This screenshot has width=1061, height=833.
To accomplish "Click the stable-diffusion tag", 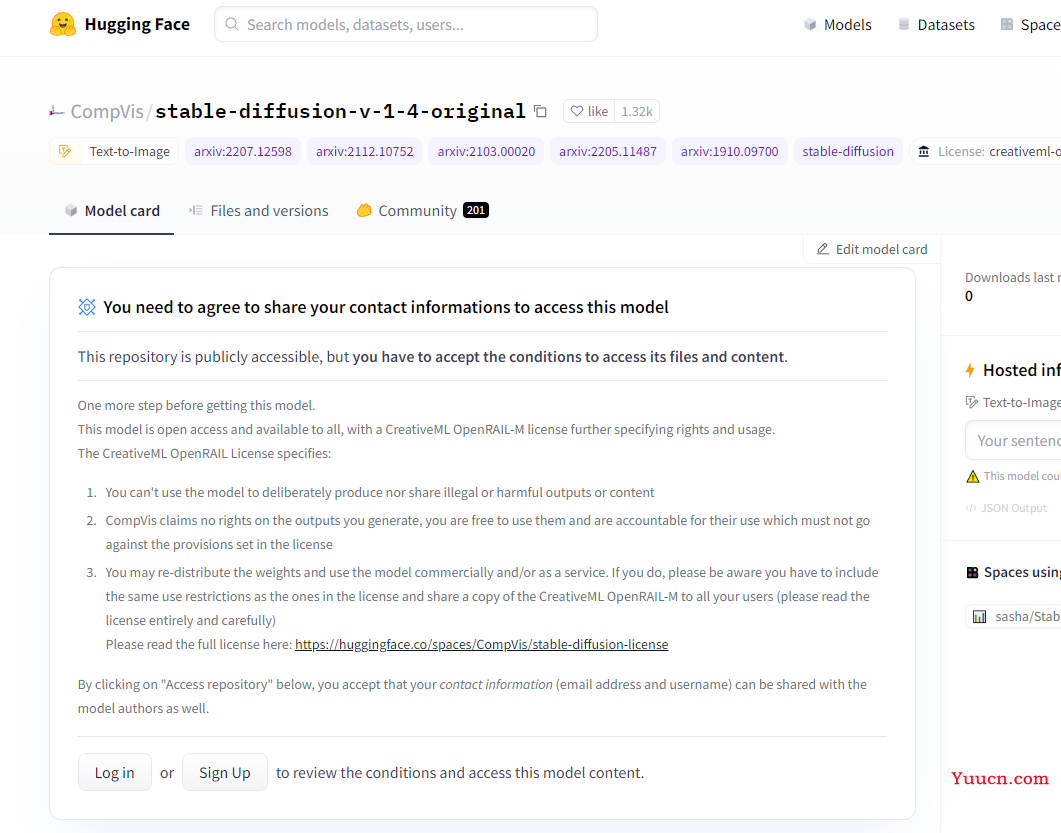I will (x=848, y=152).
